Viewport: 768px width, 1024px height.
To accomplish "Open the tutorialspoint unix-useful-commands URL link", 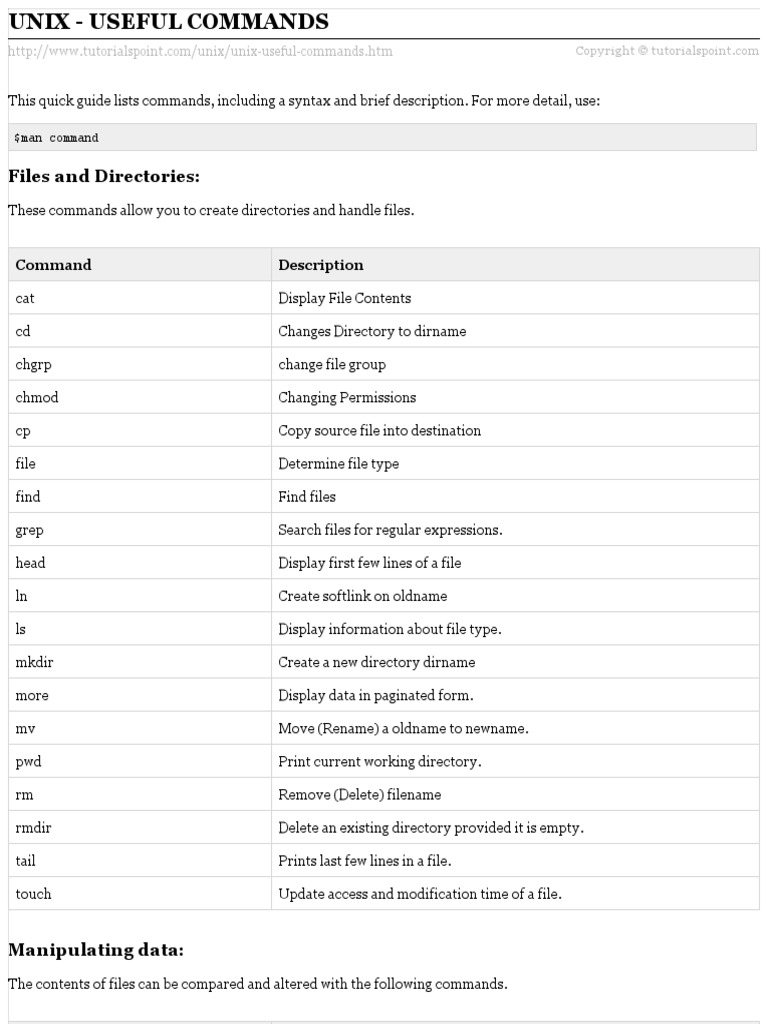I will 200,51.
